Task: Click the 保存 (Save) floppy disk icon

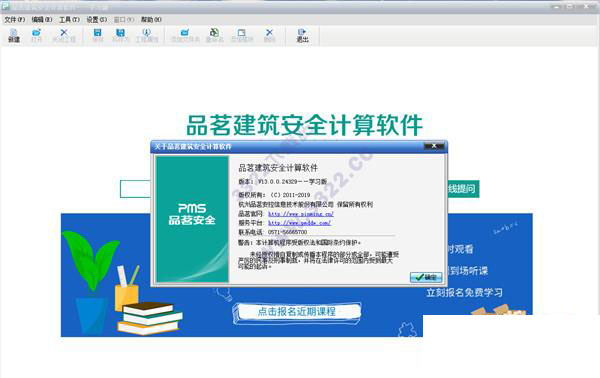Action: click(x=98, y=35)
